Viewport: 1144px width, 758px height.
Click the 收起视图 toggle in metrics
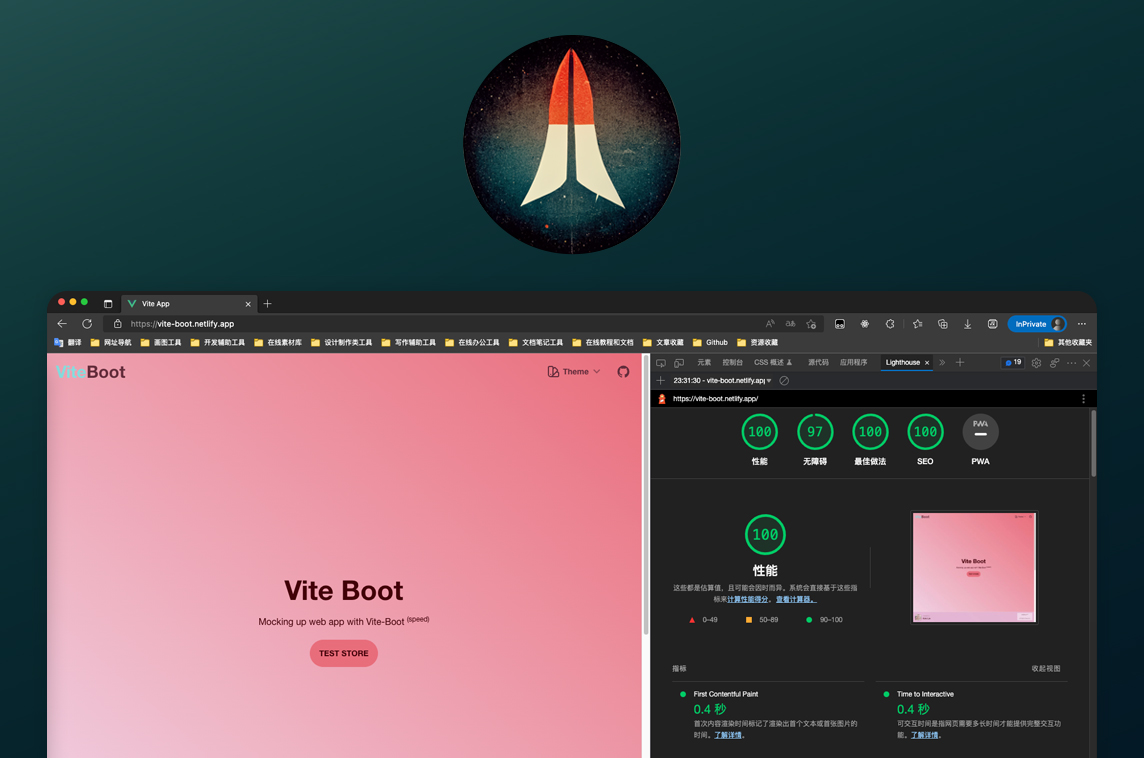point(1046,668)
